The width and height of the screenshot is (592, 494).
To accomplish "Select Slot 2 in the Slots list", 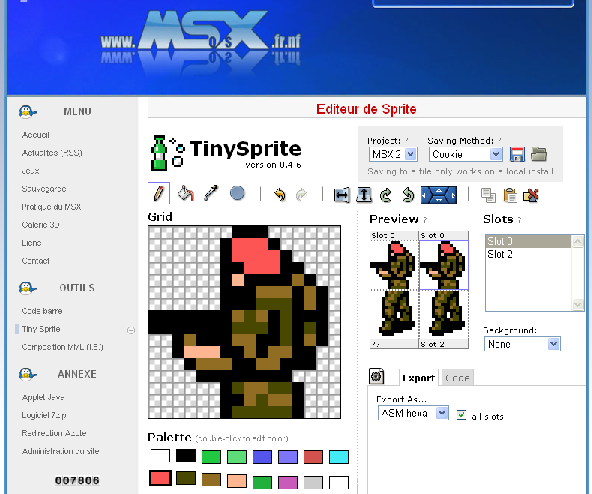I will (528, 254).
